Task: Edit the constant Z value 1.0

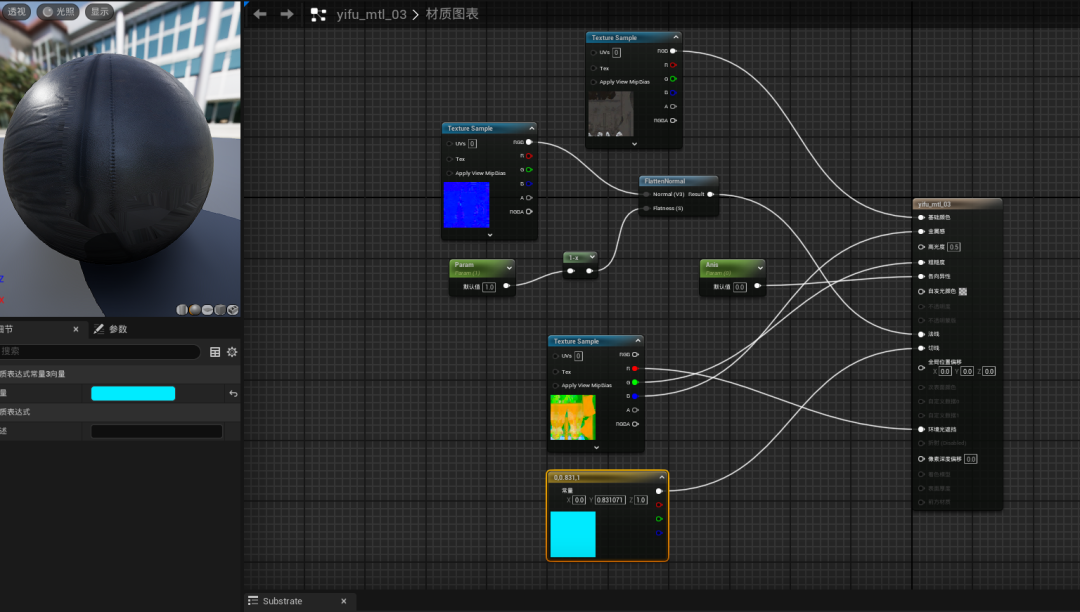Action: tap(641, 500)
